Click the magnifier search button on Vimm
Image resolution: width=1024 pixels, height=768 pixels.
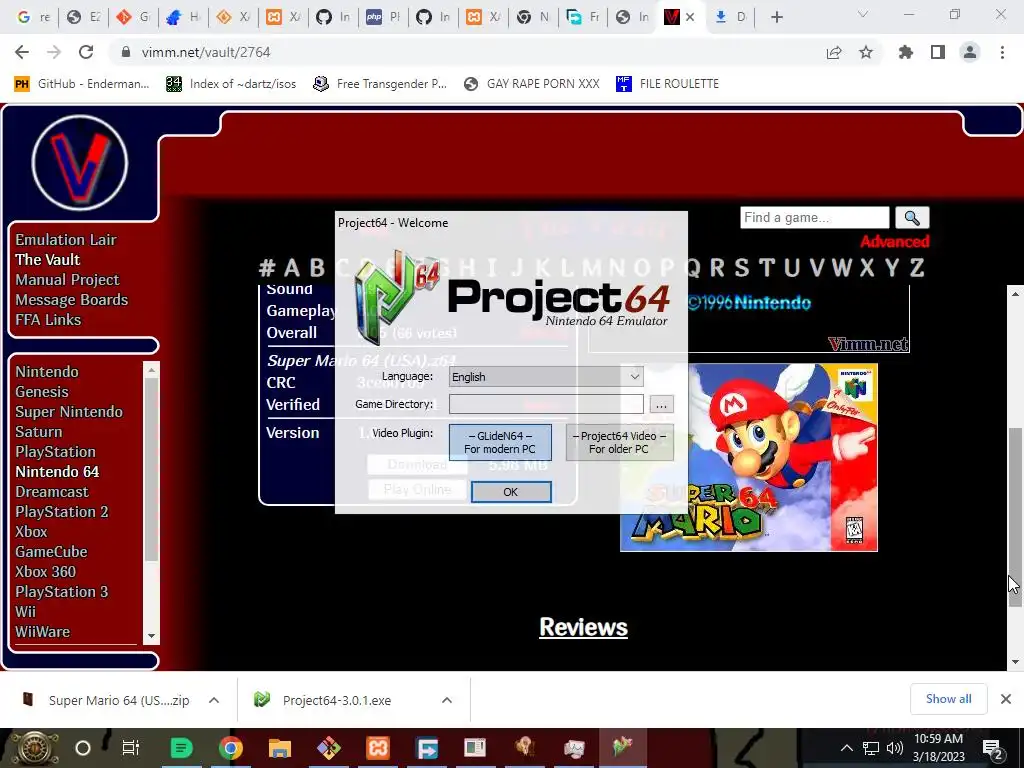pos(912,217)
